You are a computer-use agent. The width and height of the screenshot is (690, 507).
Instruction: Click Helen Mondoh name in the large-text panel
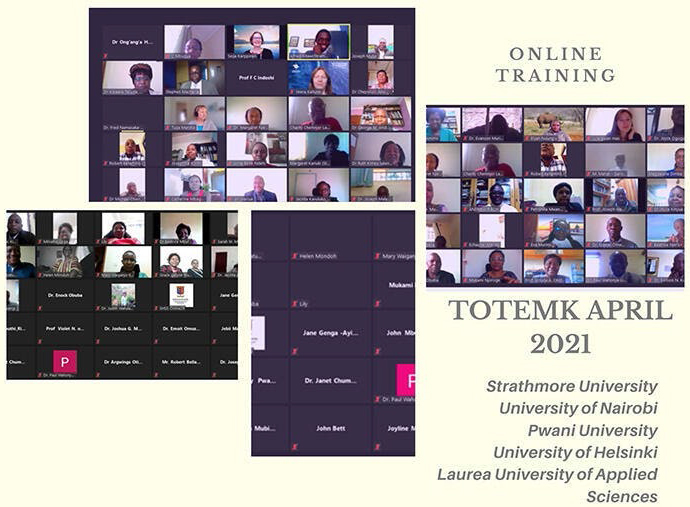(318, 256)
